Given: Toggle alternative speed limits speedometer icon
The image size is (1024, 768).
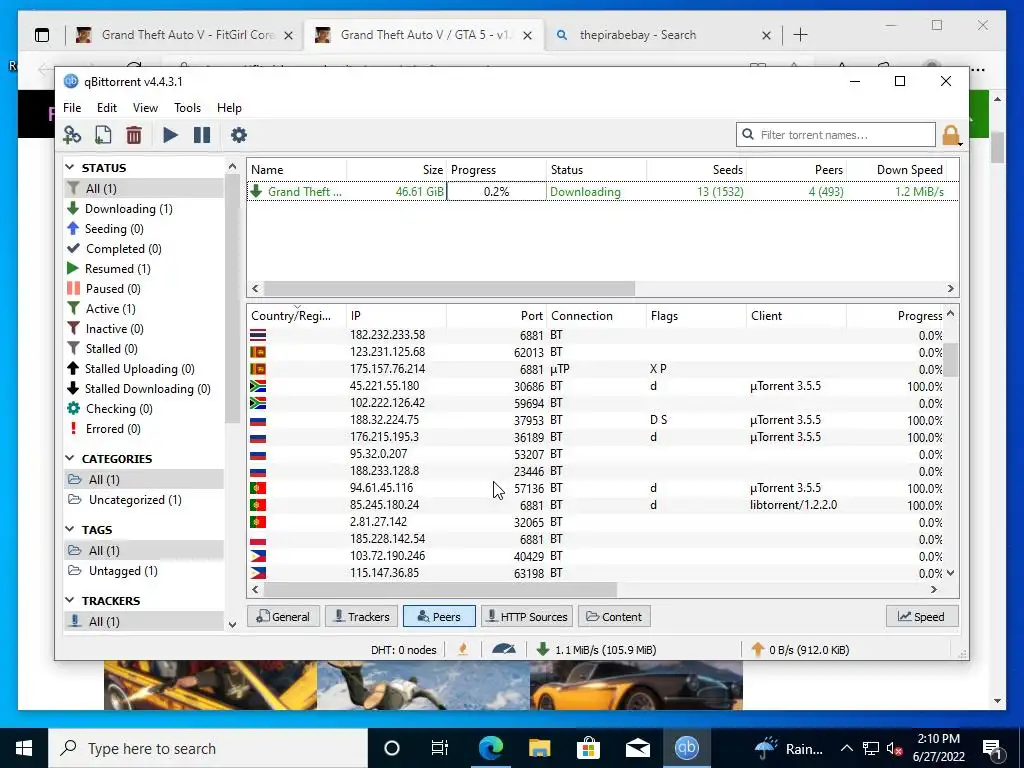Looking at the screenshot, I should pyautogui.click(x=504, y=649).
